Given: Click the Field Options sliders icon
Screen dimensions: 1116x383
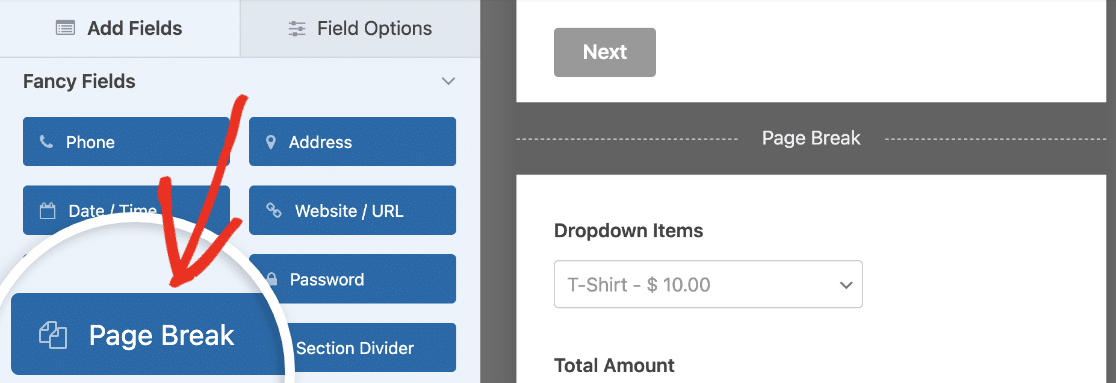Looking at the screenshot, I should pyautogui.click(x=297, y=28).
